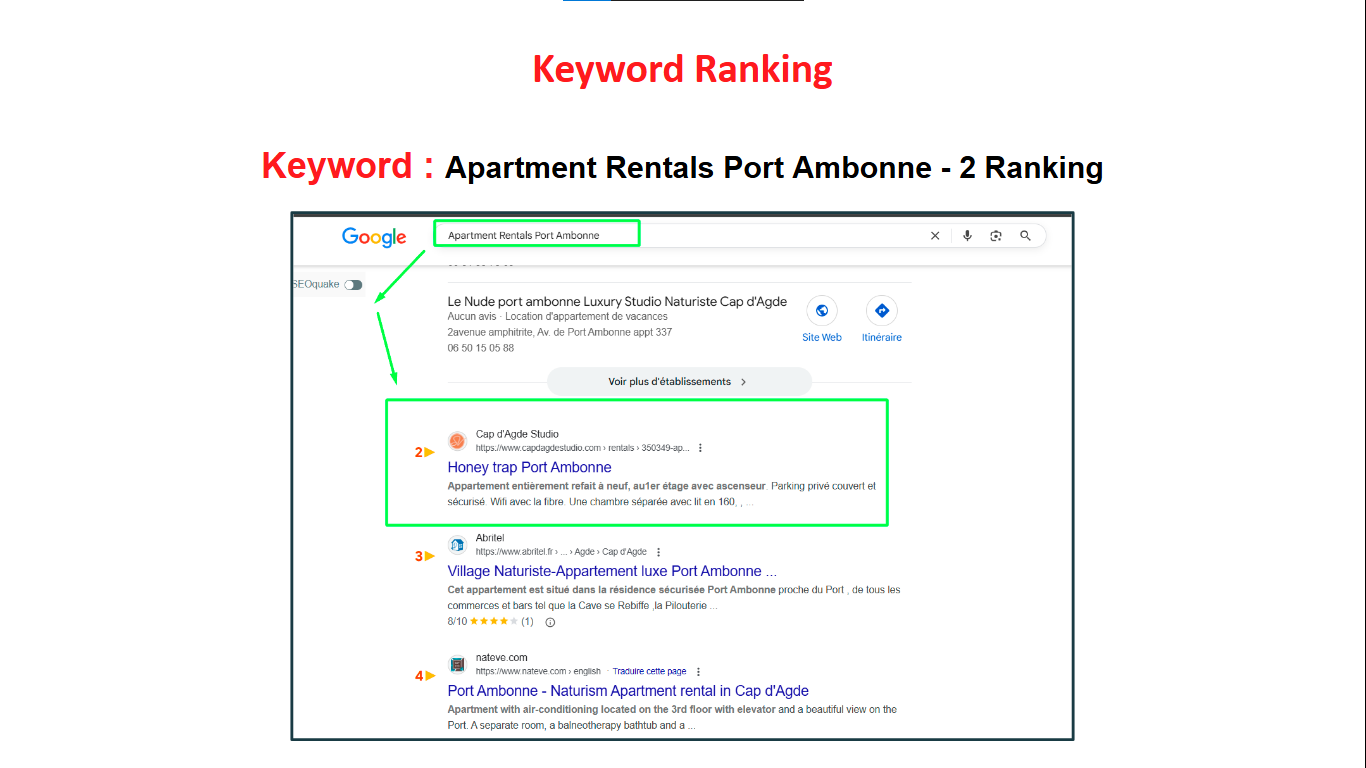Viewport: 1366px width, 768px height.
Task: Click the Abritel site favicon
Action: click(x=457, y=545)
